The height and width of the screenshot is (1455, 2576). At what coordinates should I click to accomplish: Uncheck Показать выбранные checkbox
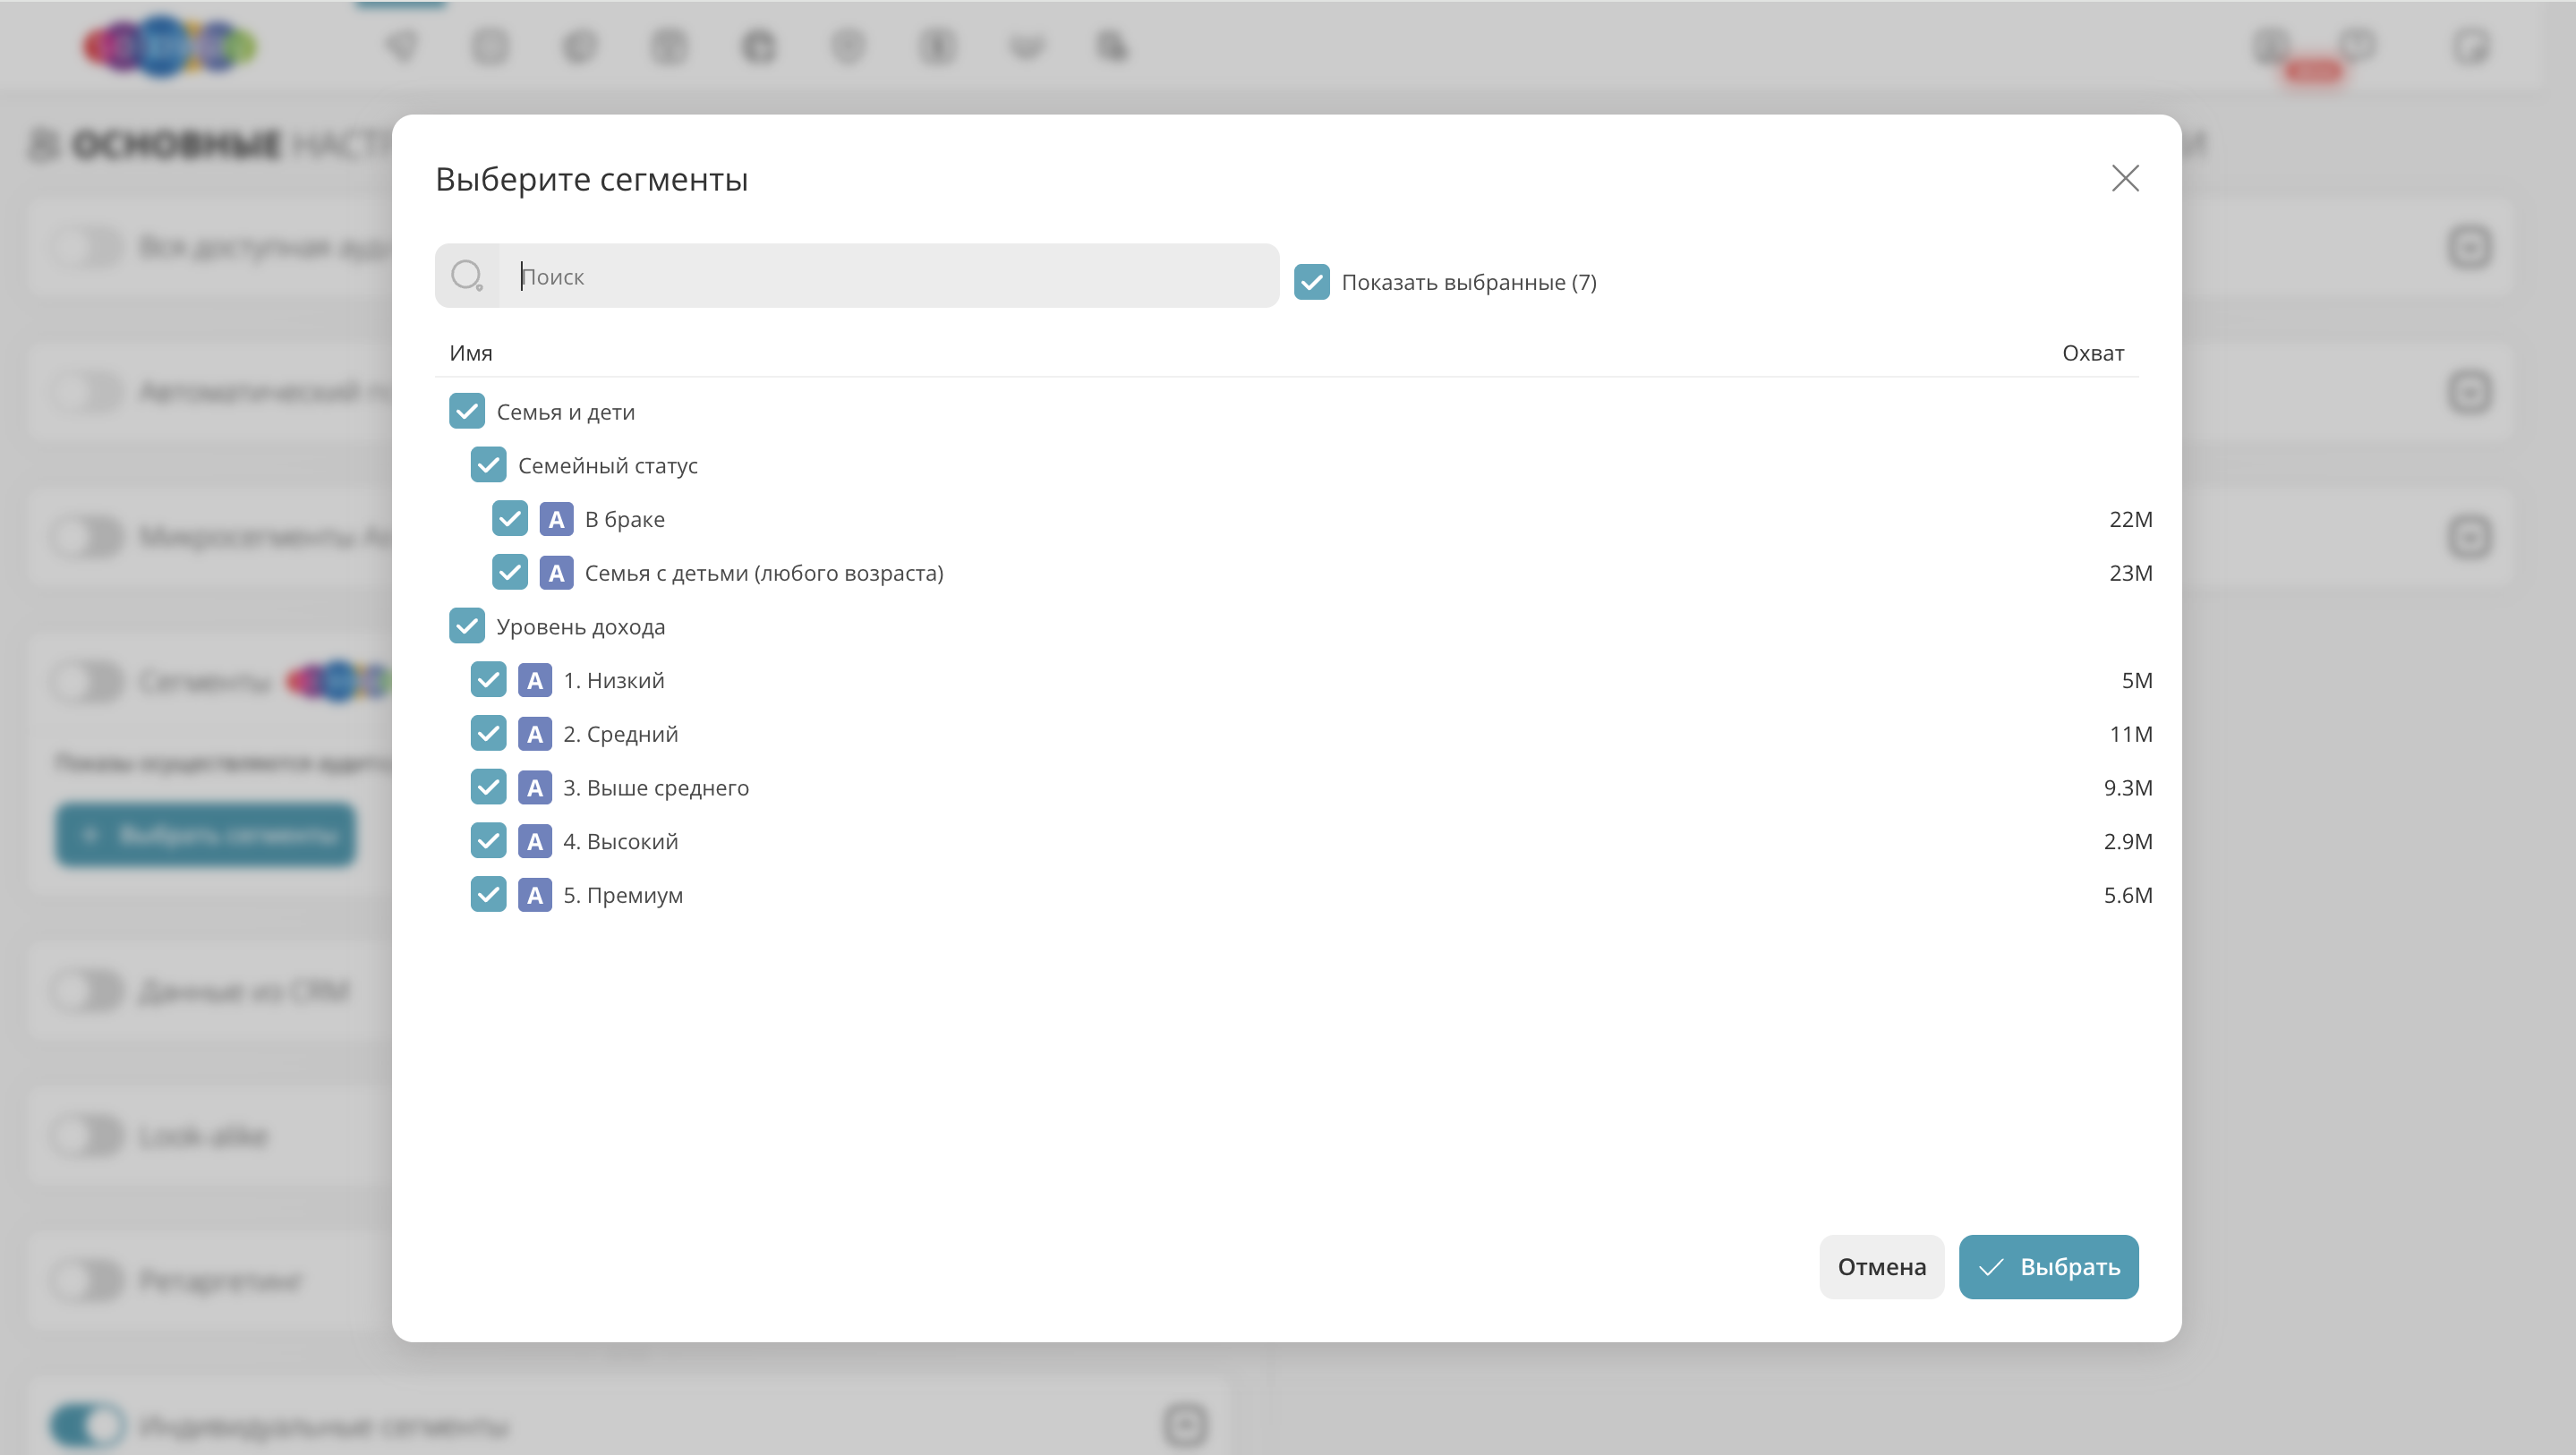1311,282
